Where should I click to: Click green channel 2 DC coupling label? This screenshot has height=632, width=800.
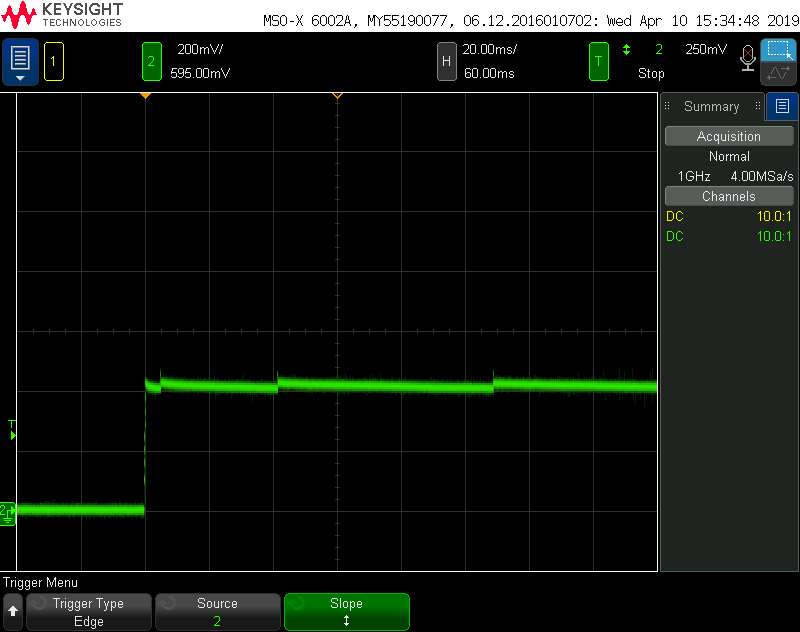674,236
